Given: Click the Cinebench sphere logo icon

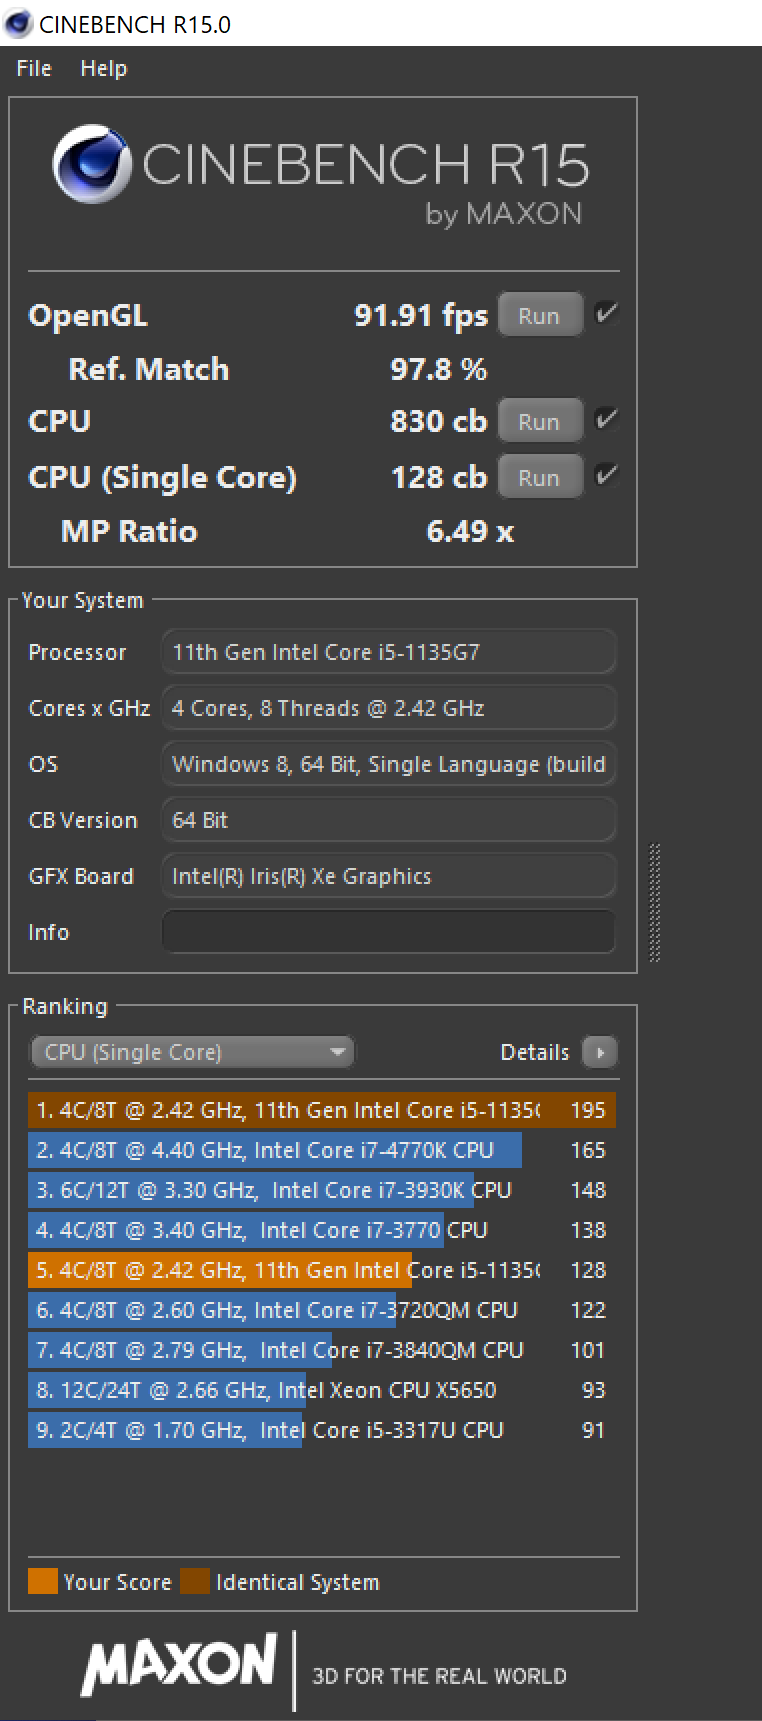Looking at the screenshot, I should [92, 165].
